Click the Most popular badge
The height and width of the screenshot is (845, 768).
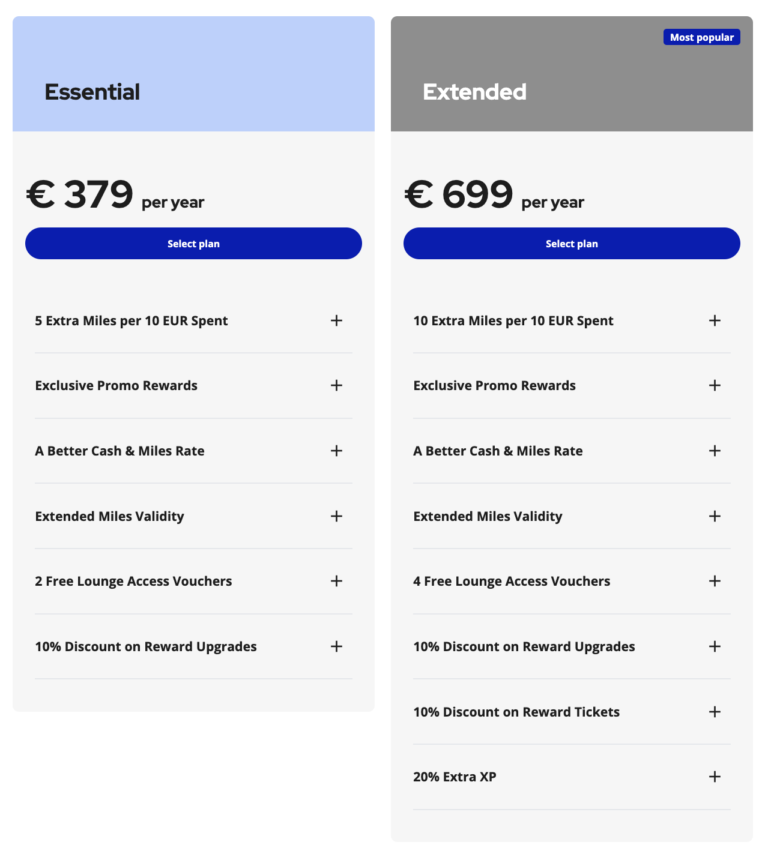point(701,36)
